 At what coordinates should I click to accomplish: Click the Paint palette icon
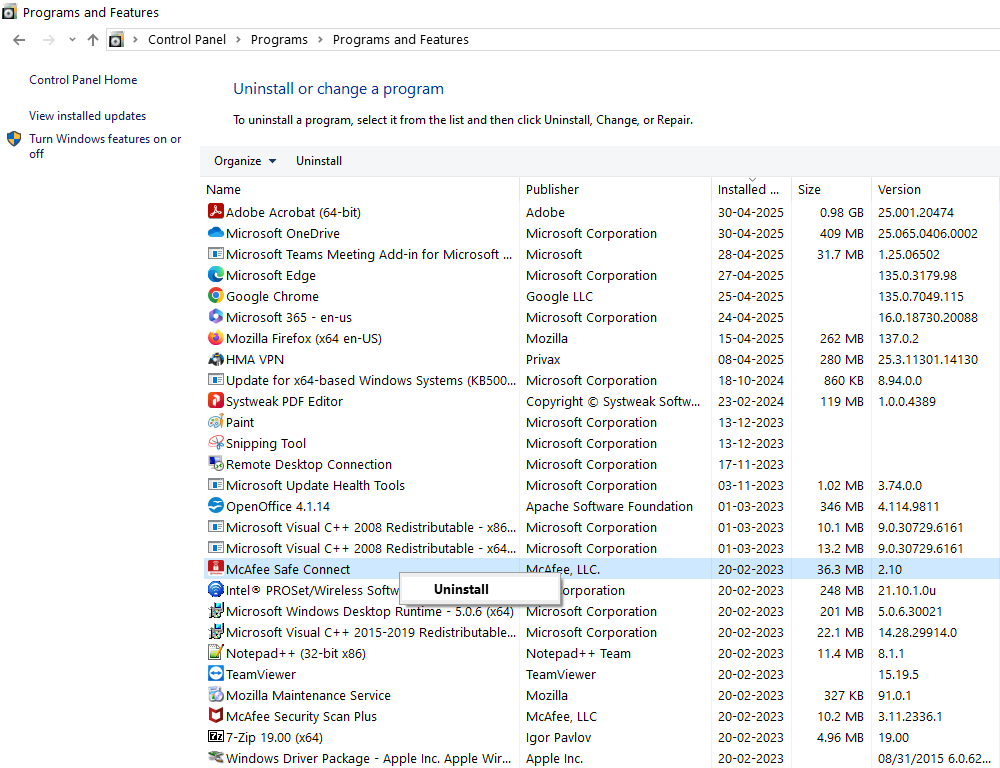coord(216,422)
